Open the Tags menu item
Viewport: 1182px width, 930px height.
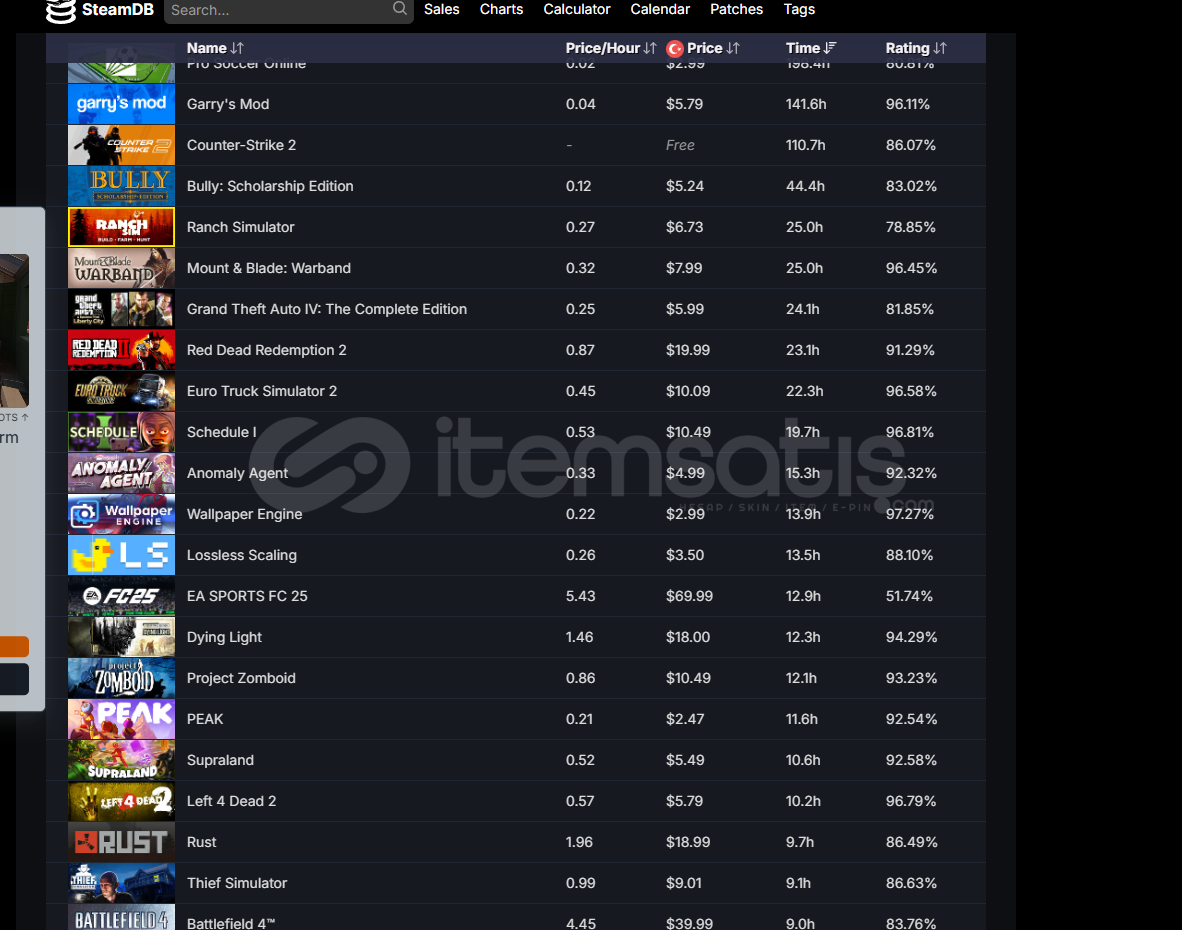coord(799,9)
